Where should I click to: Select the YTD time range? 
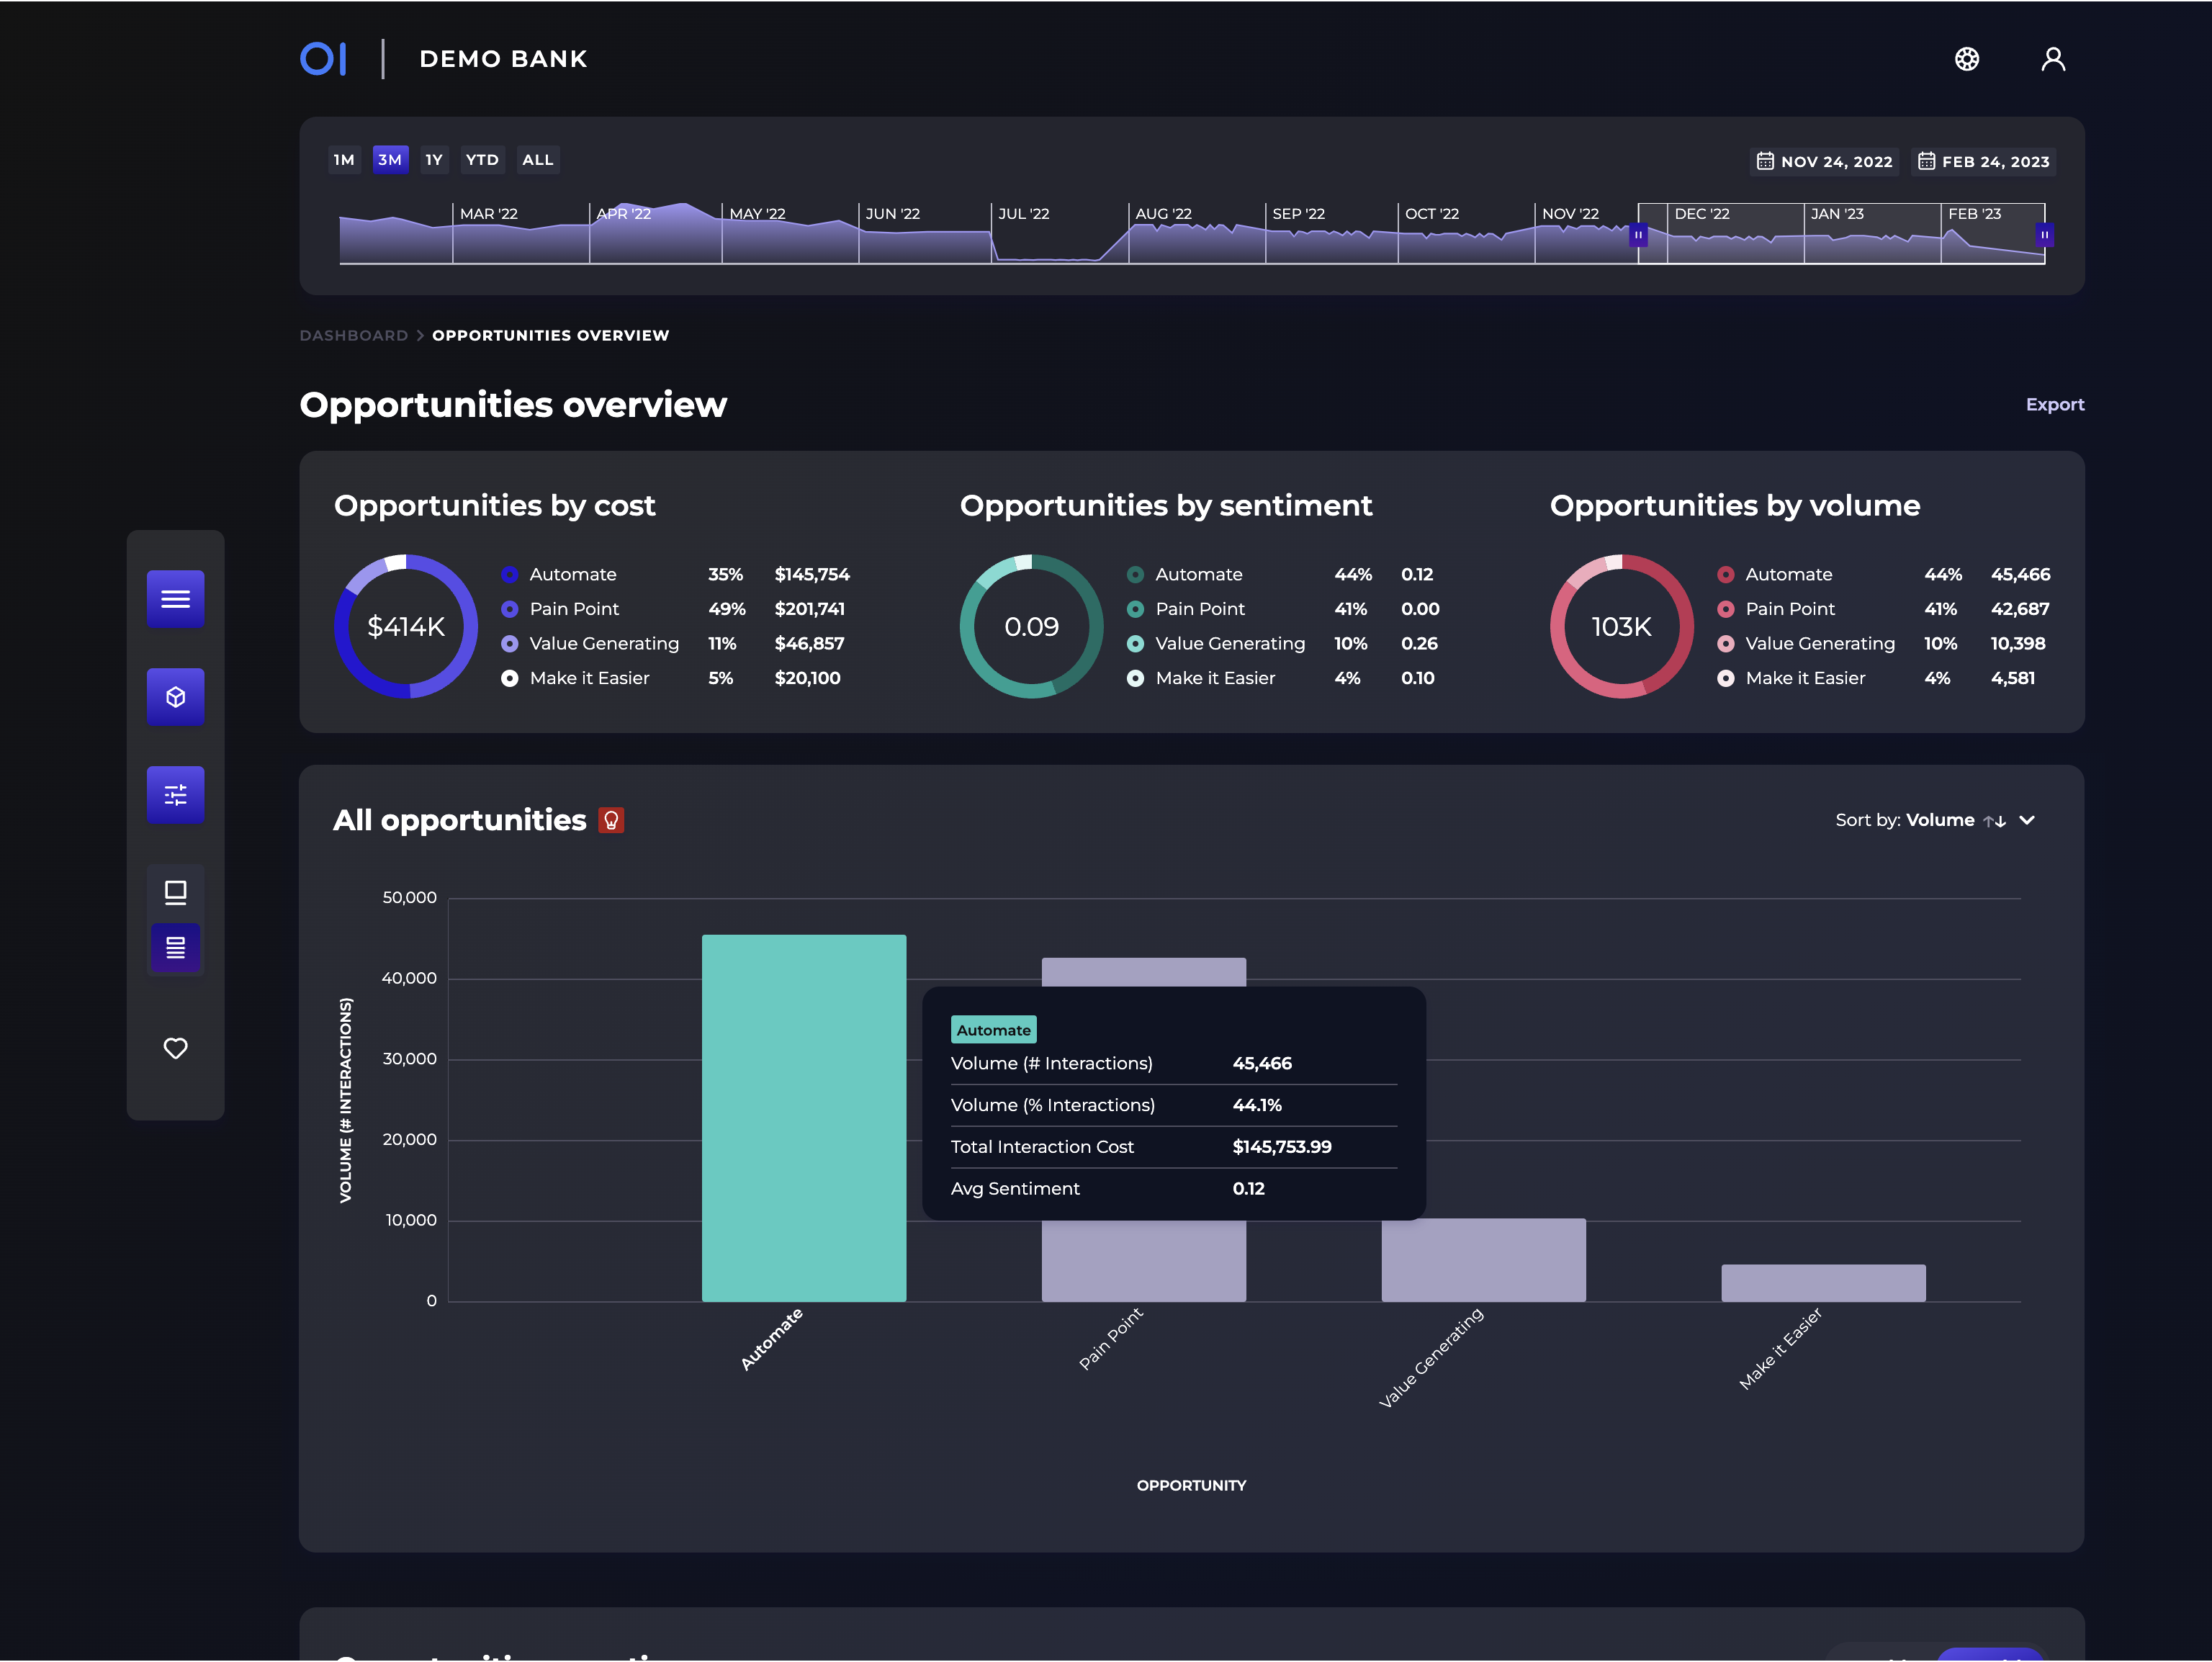482,160
